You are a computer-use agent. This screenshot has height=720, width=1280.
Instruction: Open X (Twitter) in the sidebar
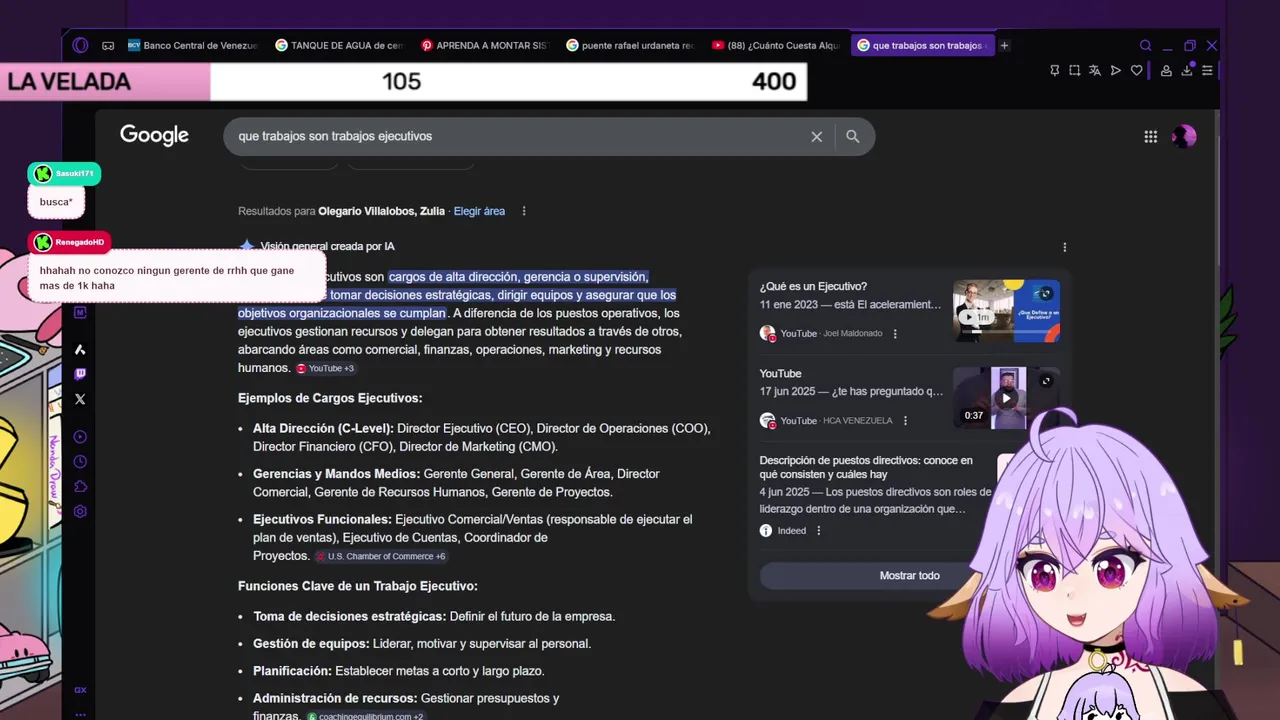click(80, 399)
